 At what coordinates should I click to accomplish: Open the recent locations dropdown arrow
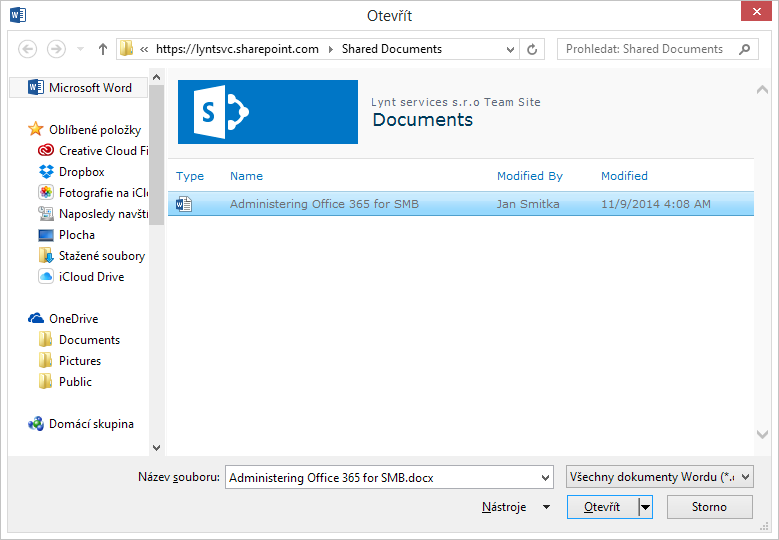pos(80,49)
